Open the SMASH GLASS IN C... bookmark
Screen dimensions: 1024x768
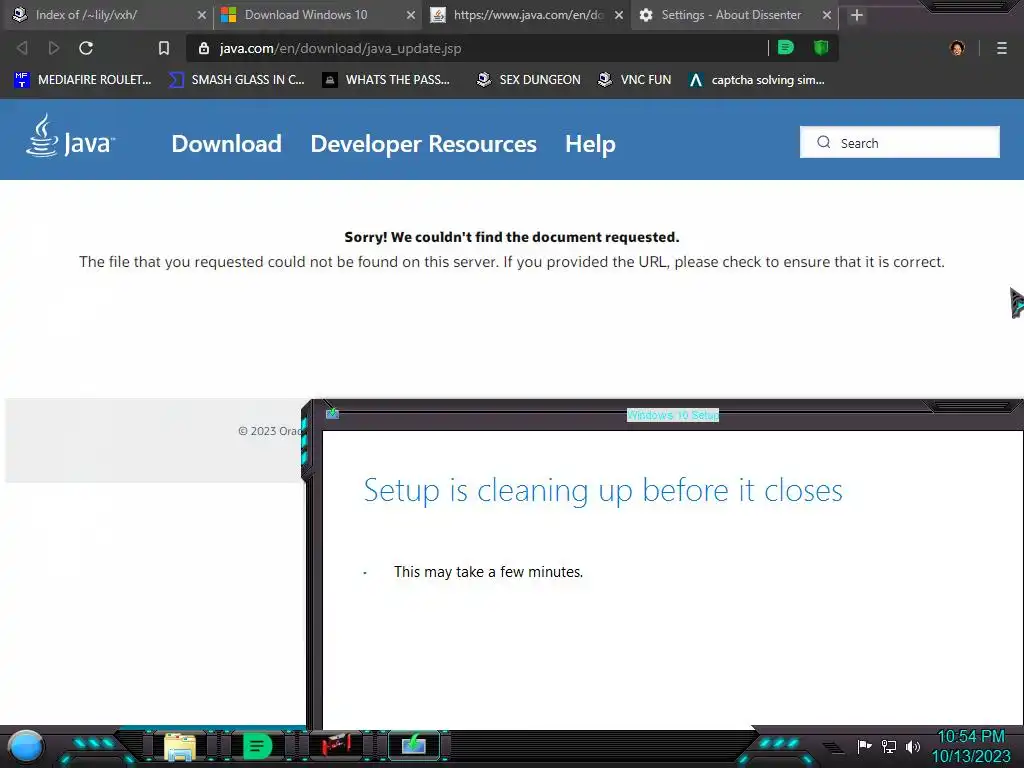click(236, 80)
